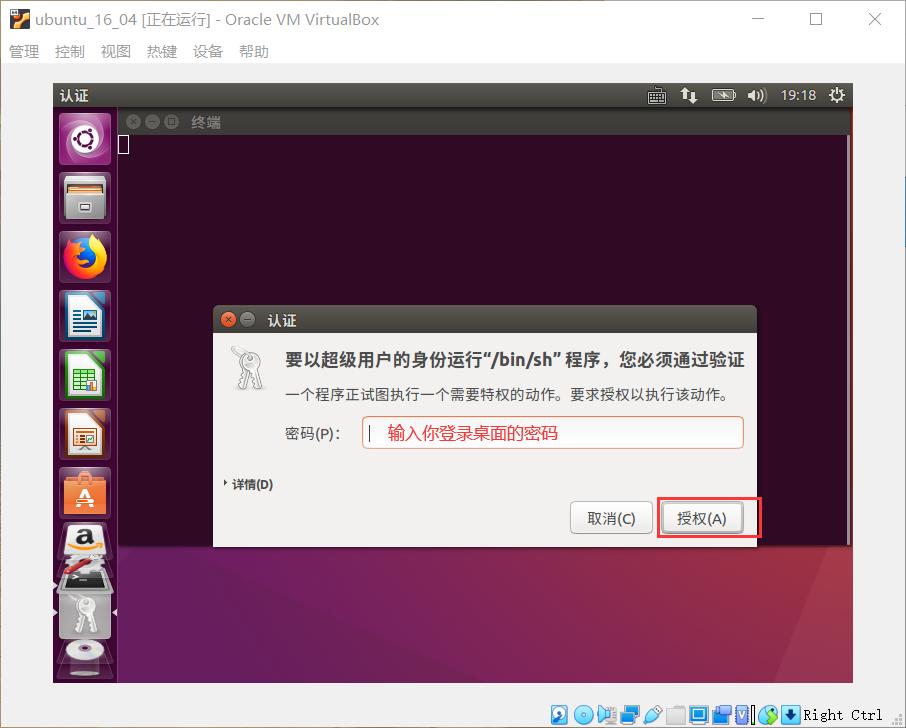Open the session power gear menu
The height and width of the screenshot is (728, 906).
(837, 95)
